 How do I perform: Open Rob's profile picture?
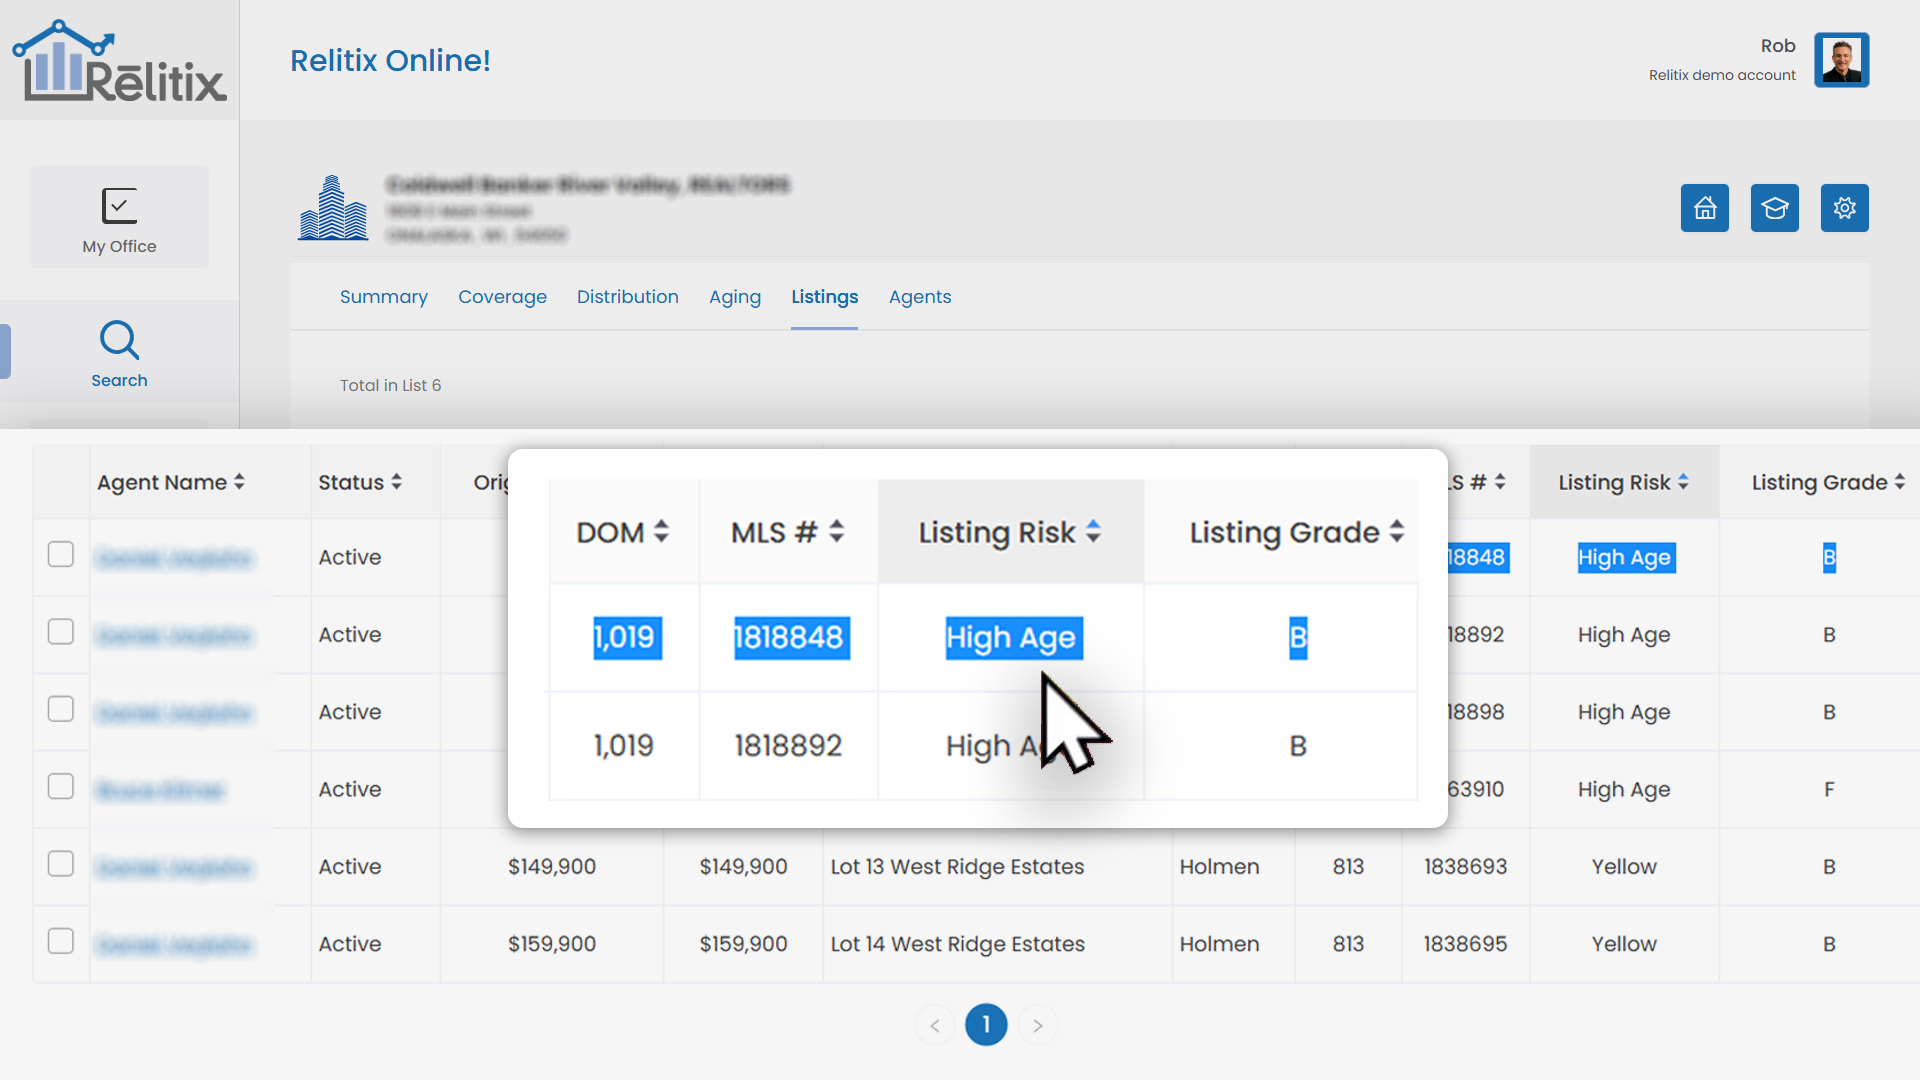click(1841, 59)
